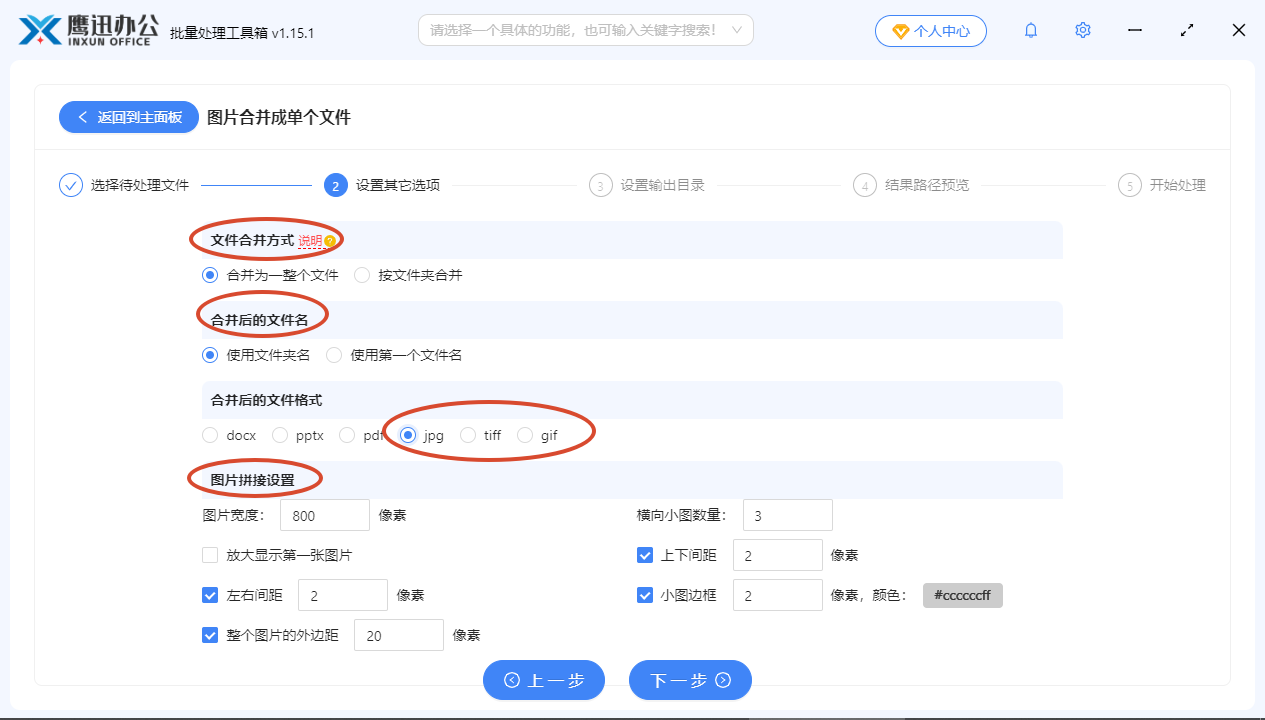The image size is (1265, 720).
Task: Click the Inxun Office logo
Action: (89, 30)
